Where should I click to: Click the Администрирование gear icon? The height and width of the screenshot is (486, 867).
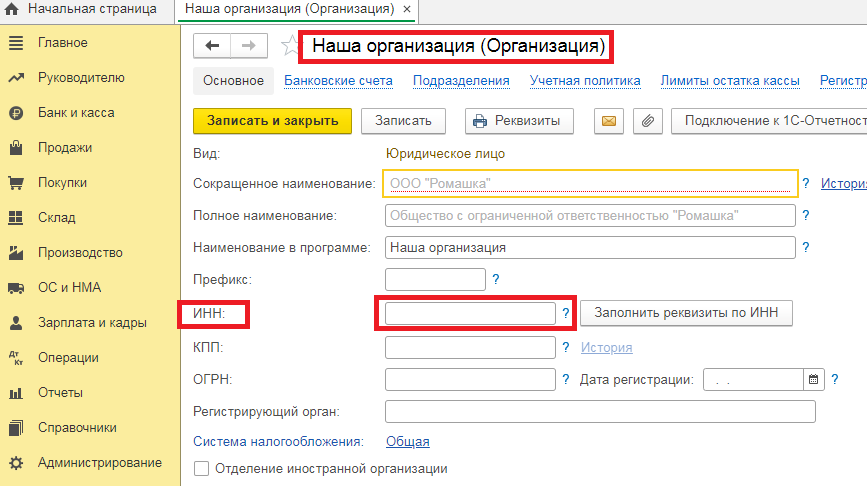coord(16,463)
